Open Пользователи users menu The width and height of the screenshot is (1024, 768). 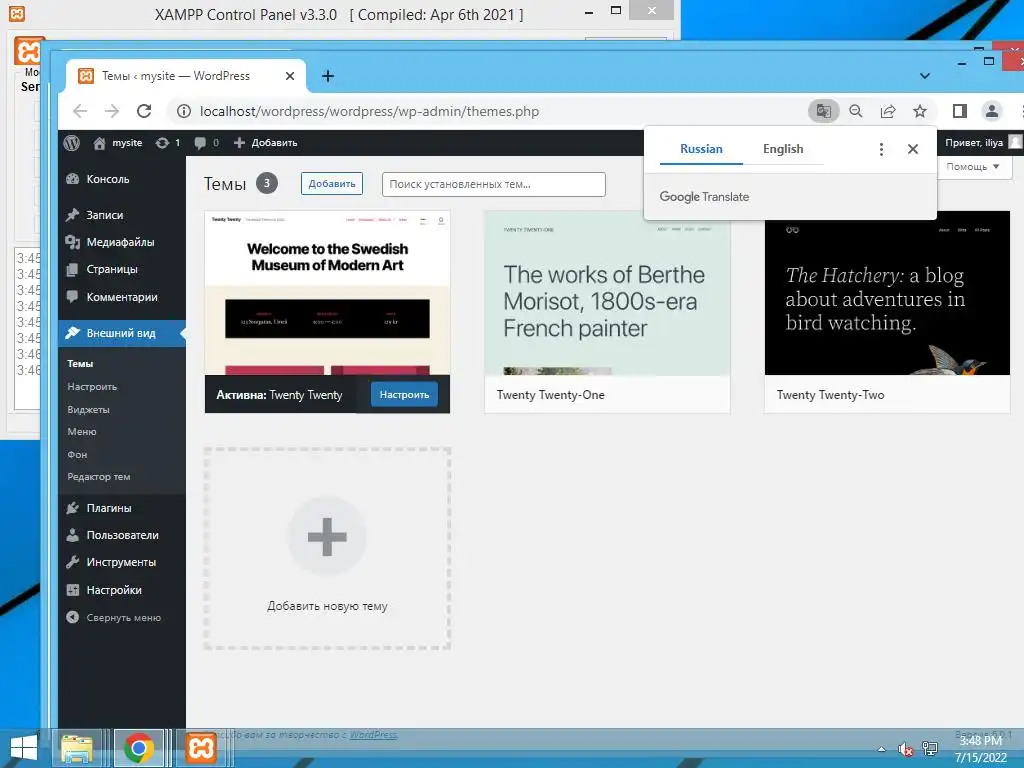121,535
